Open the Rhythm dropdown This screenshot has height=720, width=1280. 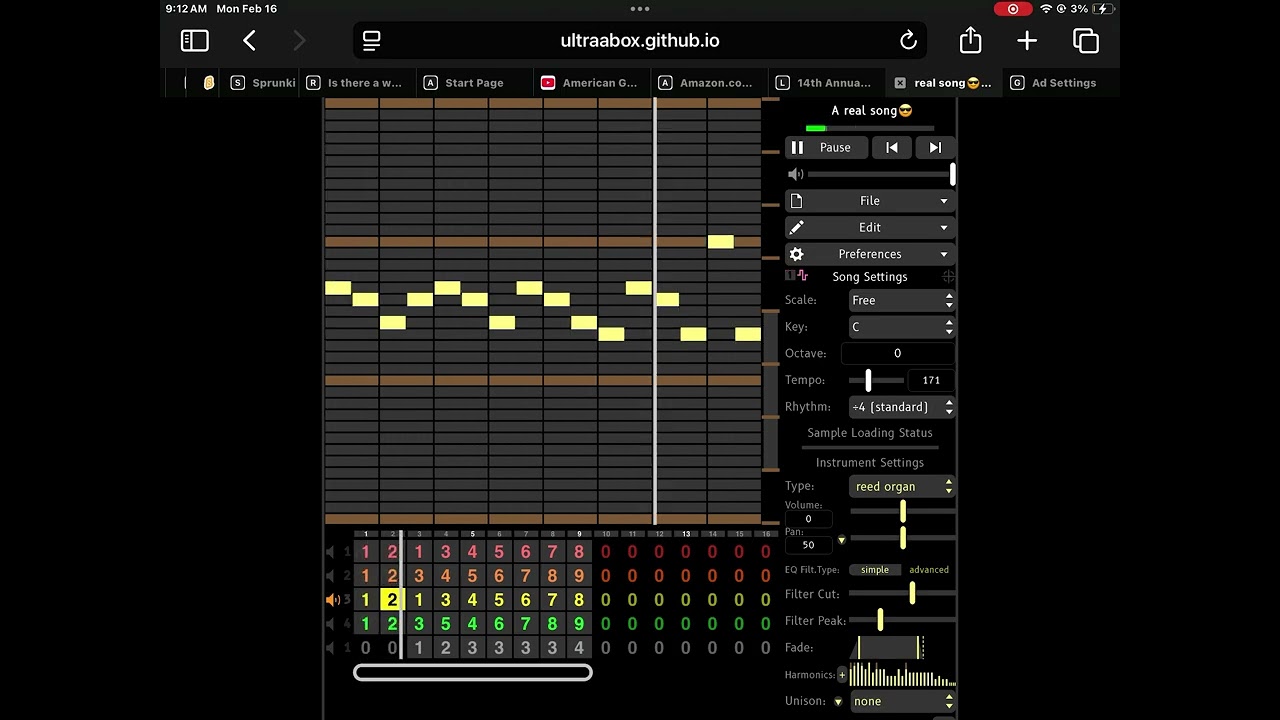click(x=902, y=407)
